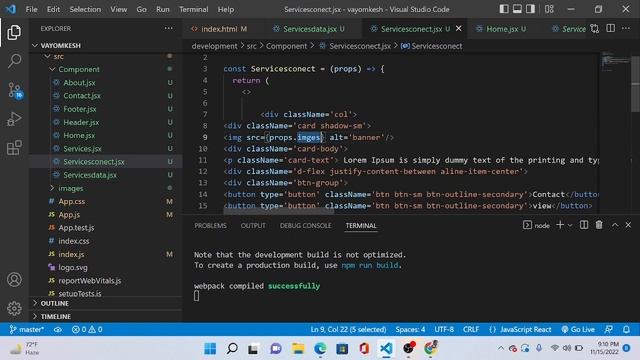The image size is (640, 360).
Task: Open the Customize Layout icon
Action: click(x=549, y=9)
